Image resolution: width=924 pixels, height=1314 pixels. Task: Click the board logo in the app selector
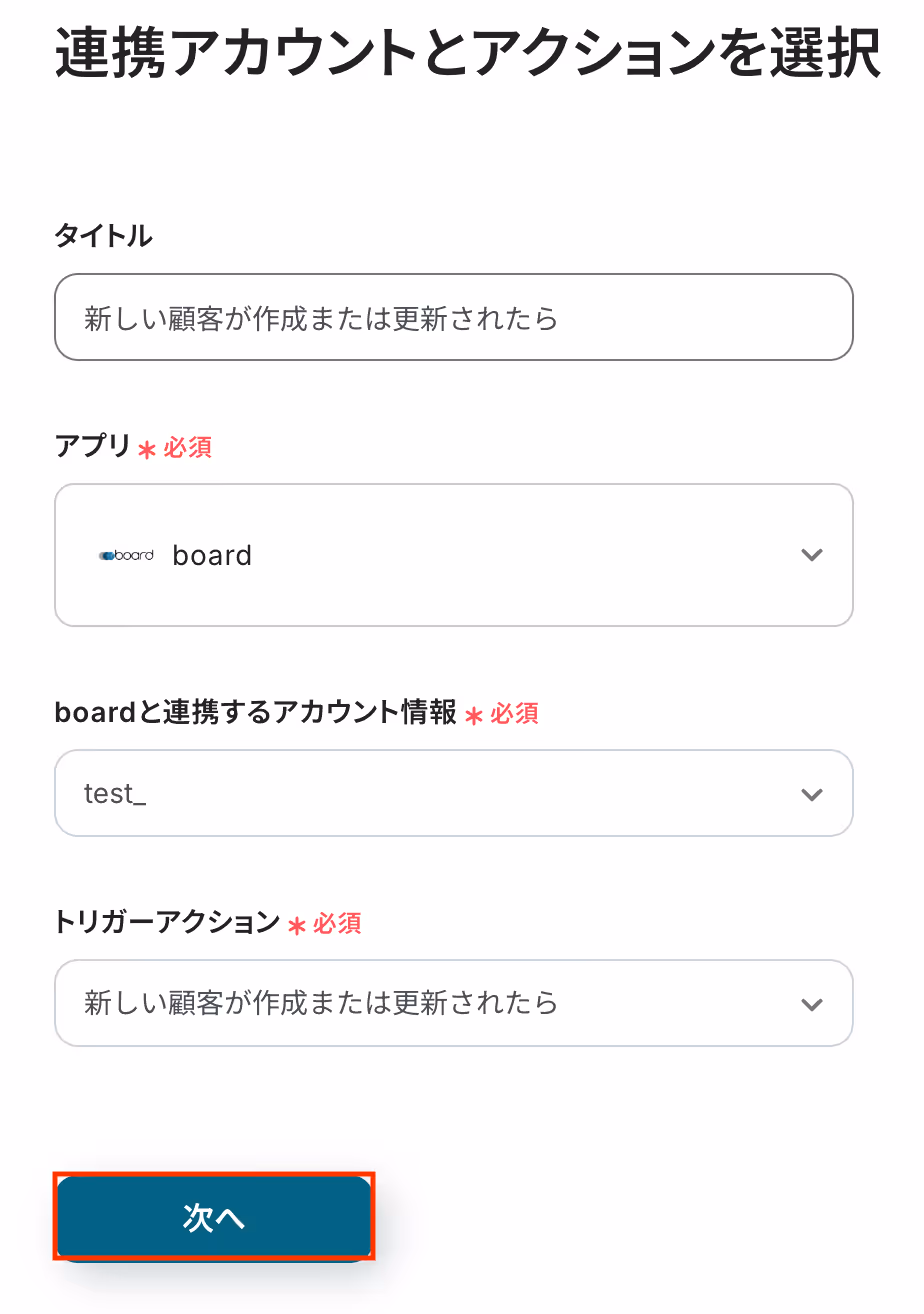126,555
